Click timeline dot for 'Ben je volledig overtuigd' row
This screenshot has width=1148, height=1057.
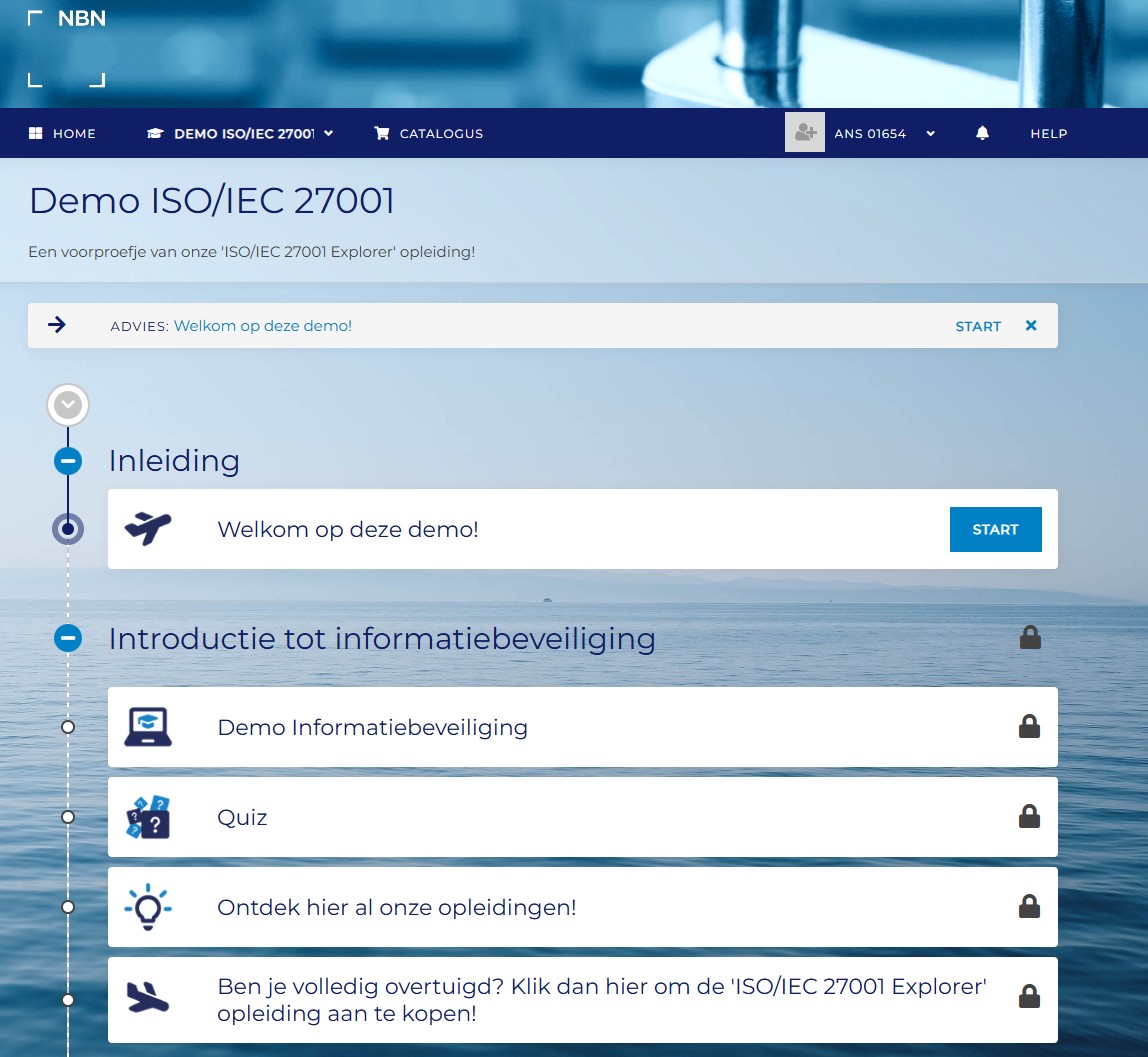click(x=68, y=1000)
